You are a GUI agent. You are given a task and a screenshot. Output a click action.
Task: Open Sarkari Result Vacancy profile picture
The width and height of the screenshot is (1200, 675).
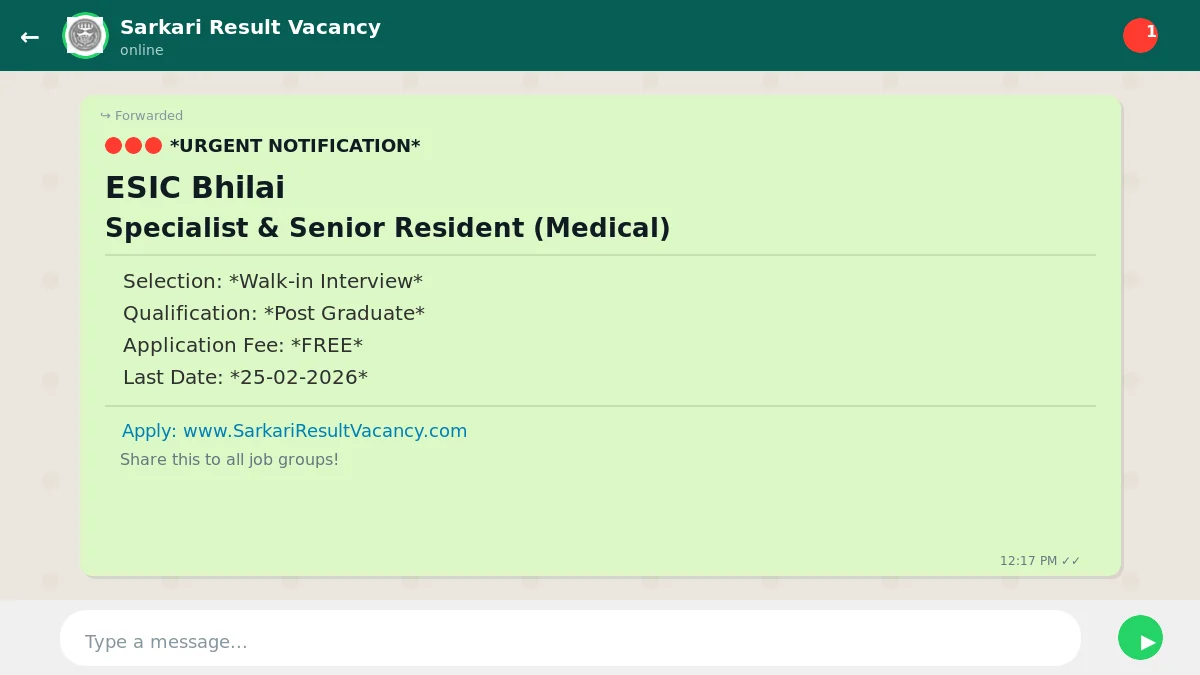tap(85, 36)
